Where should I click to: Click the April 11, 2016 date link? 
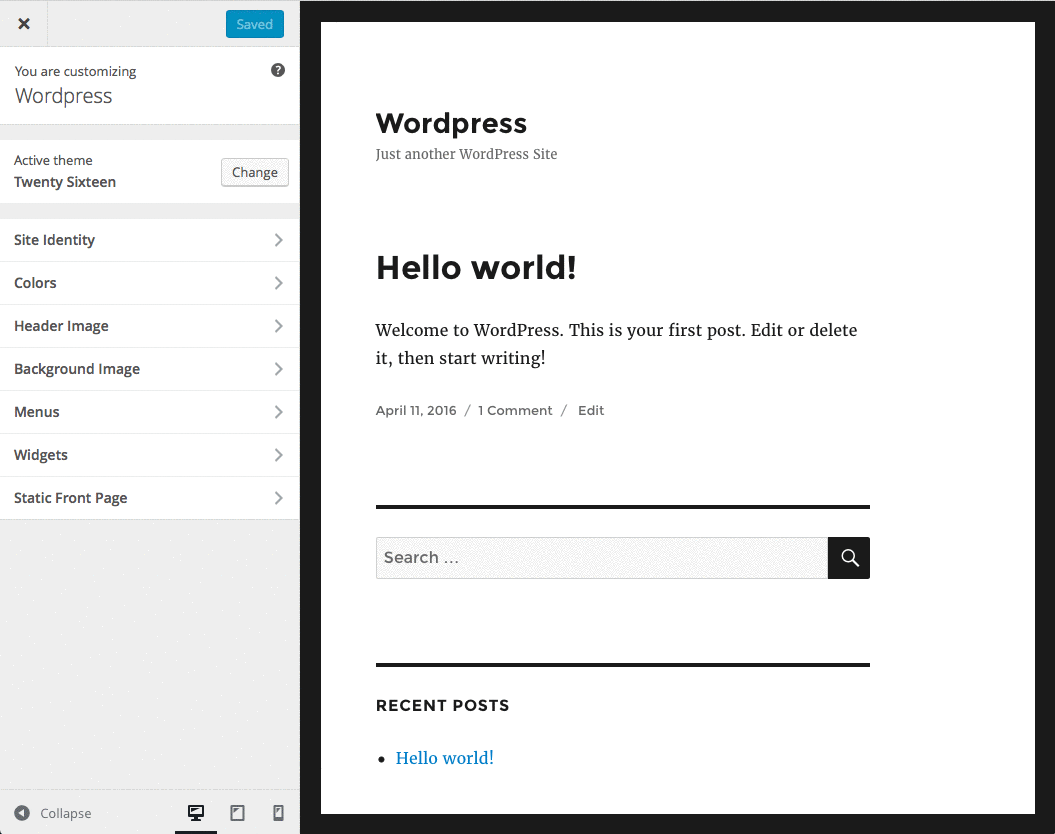tap(416, 410)
